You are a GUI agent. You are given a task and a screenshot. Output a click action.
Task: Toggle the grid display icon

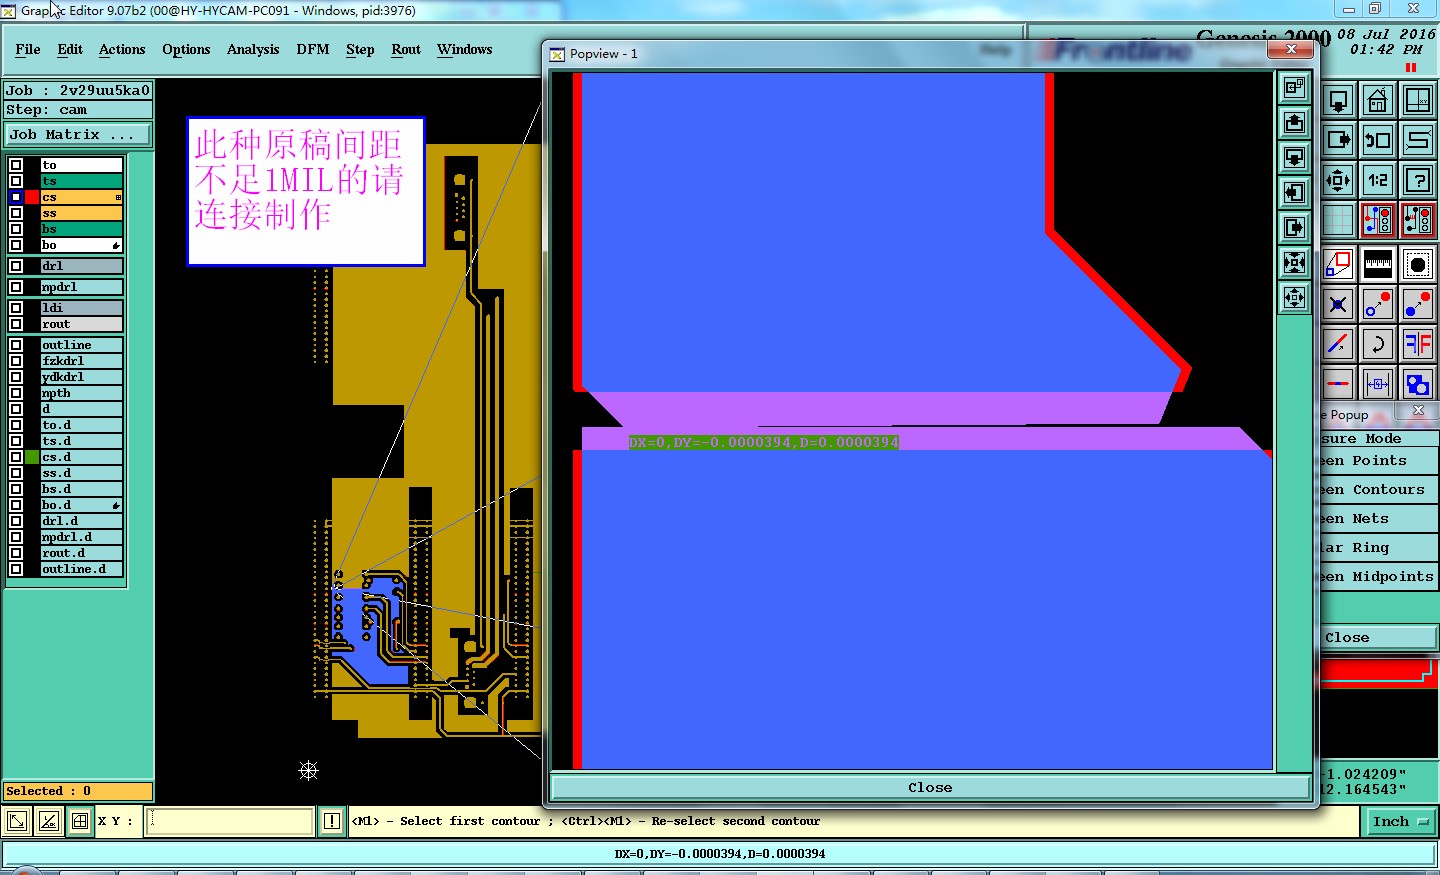pos(1338,220)
